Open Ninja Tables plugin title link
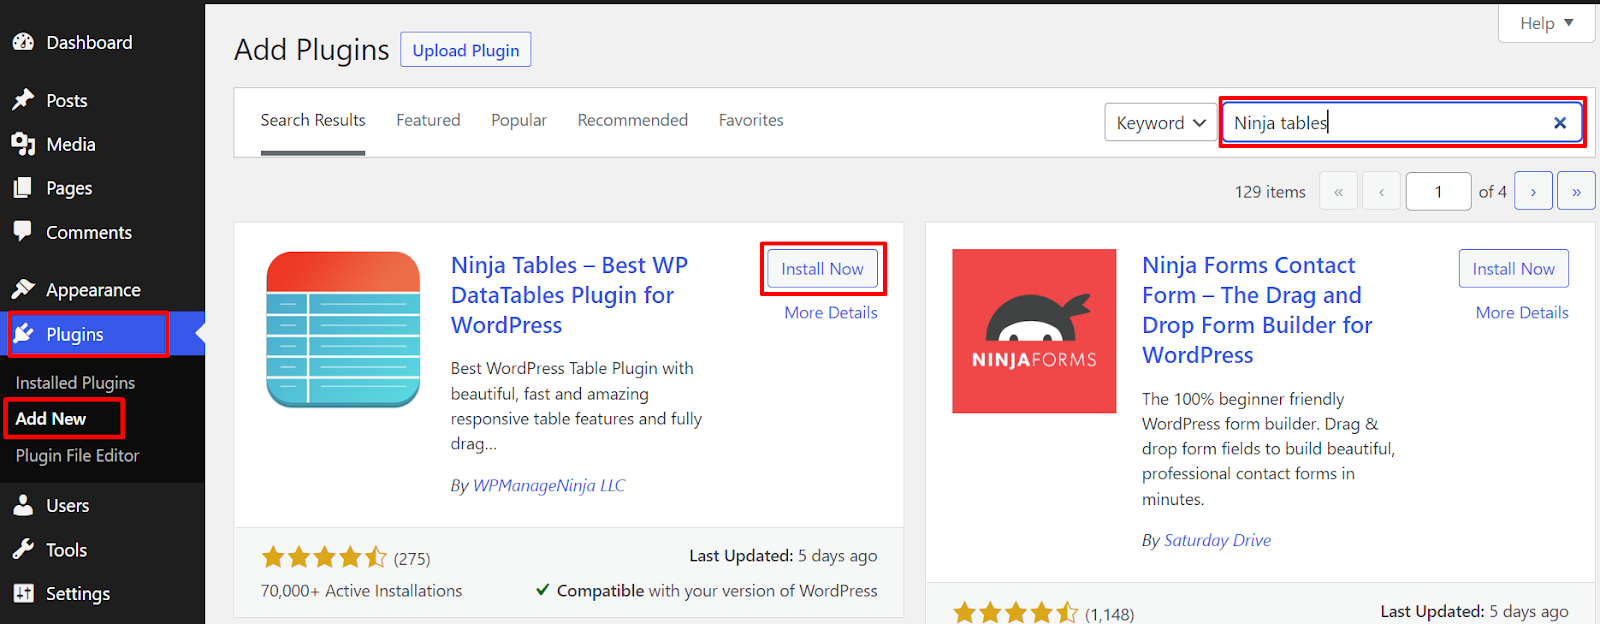Viewport: 1600px width, 624px height. [570, 295]
